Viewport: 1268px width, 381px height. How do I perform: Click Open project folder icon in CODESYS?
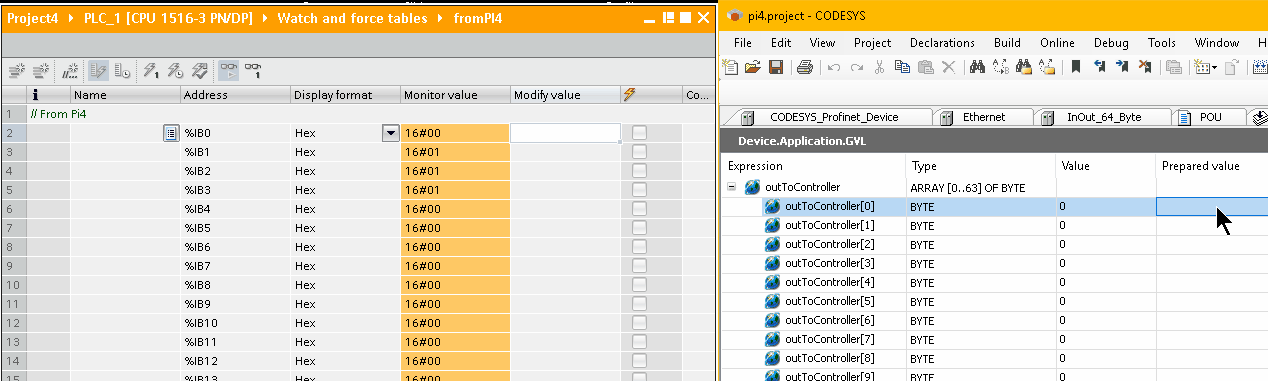(x=753, y=68)
